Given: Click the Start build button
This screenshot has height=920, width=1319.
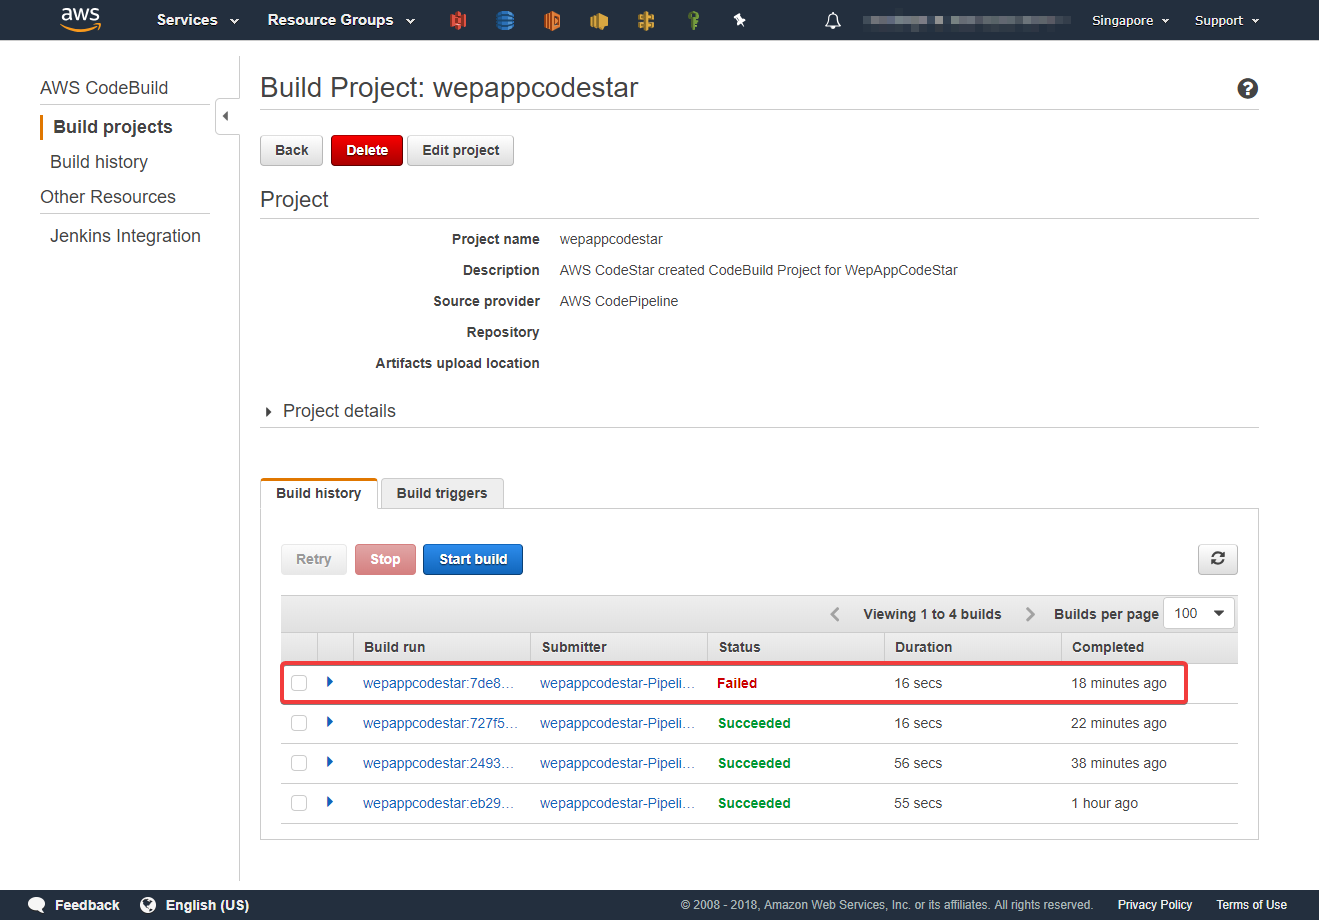Looking at the screenshot, I should 473,559.
